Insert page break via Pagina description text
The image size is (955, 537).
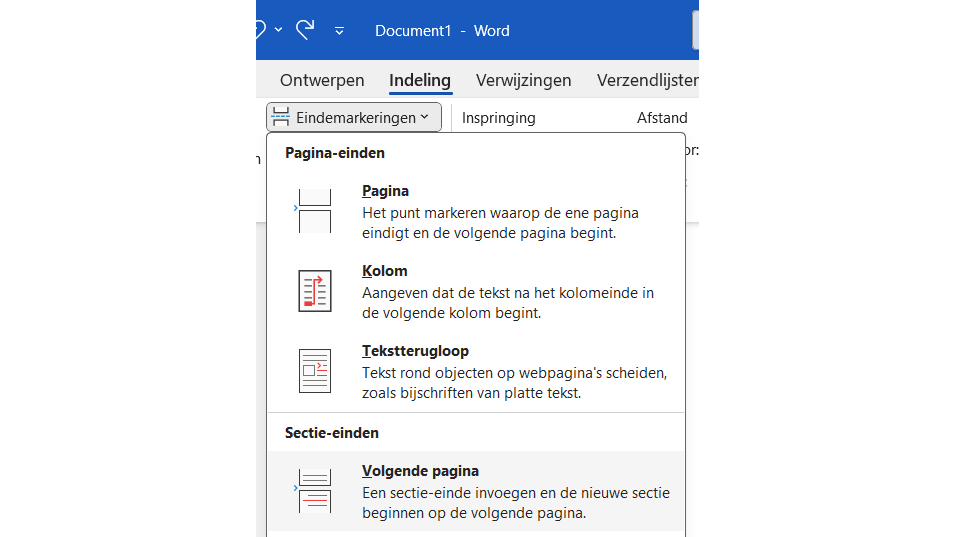[x=500, y=223]
